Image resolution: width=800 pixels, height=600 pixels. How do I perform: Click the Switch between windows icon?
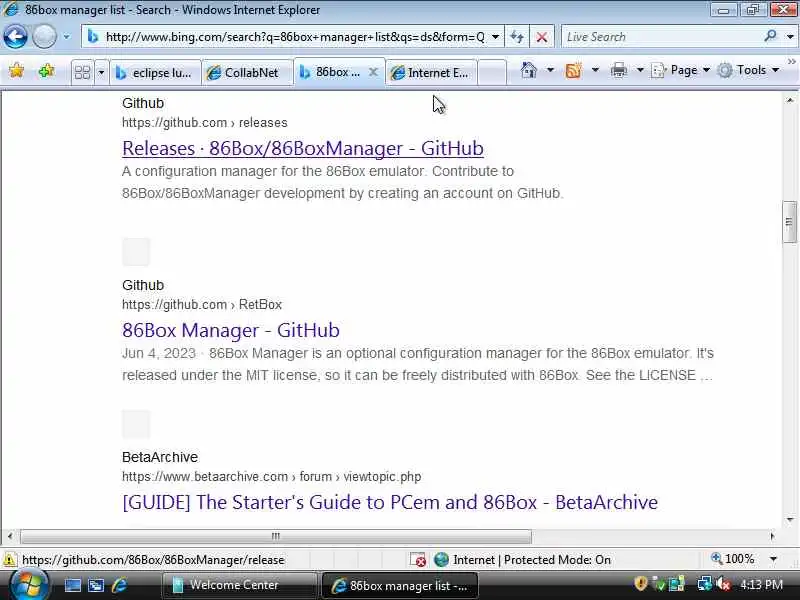point(96,585)
